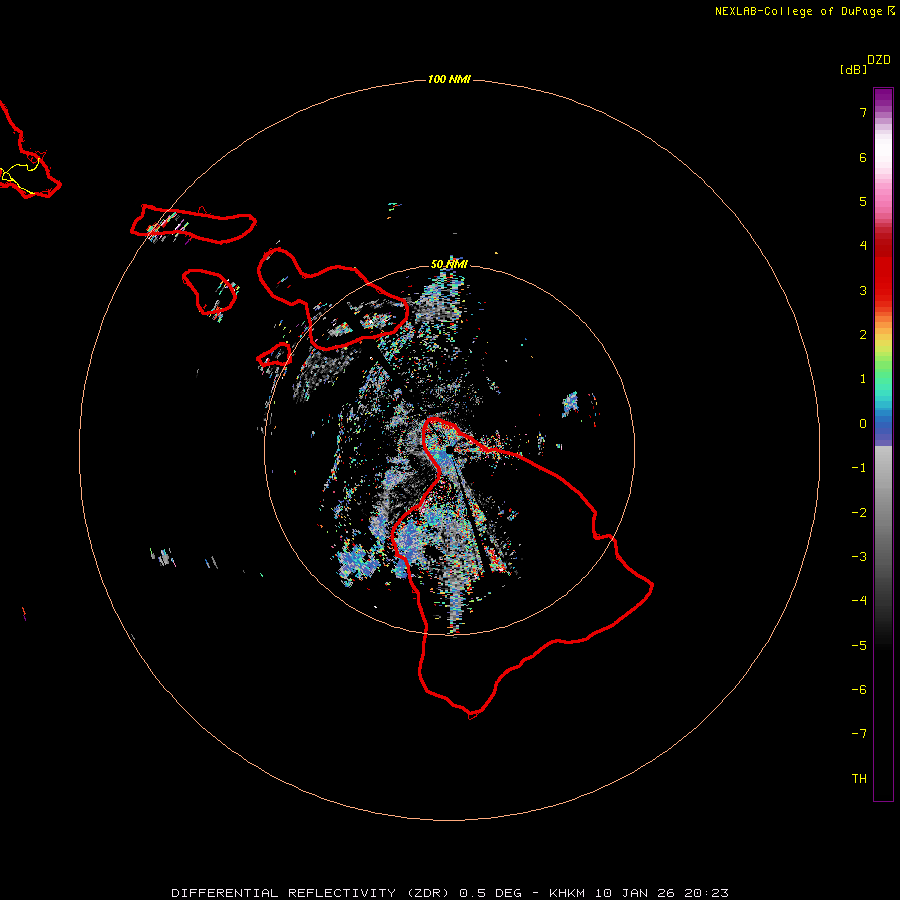Click the 6 value on color scale
The height and width of the screenshot is (900, 900).
pos(863,157)
